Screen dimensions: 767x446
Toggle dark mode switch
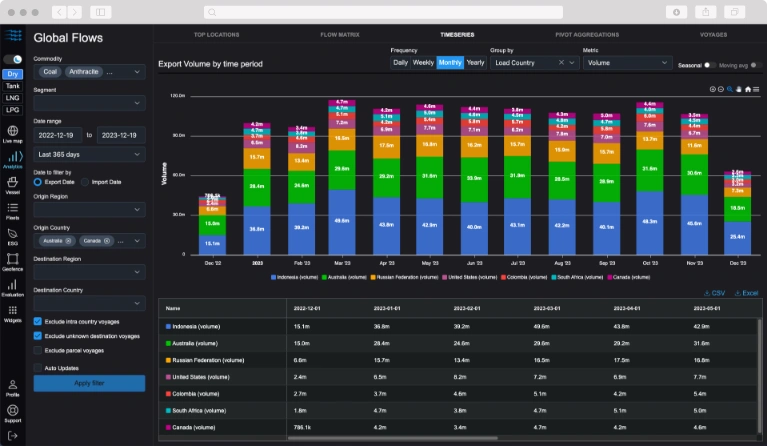coord(13,60)
